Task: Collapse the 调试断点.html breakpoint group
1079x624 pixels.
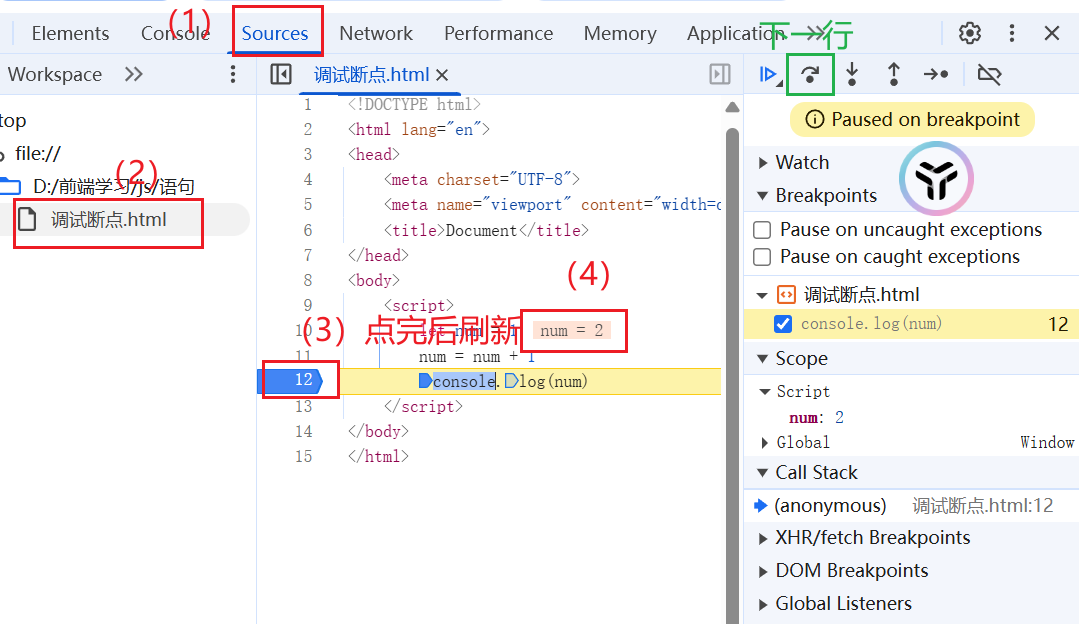Action: tap(762, 296)
